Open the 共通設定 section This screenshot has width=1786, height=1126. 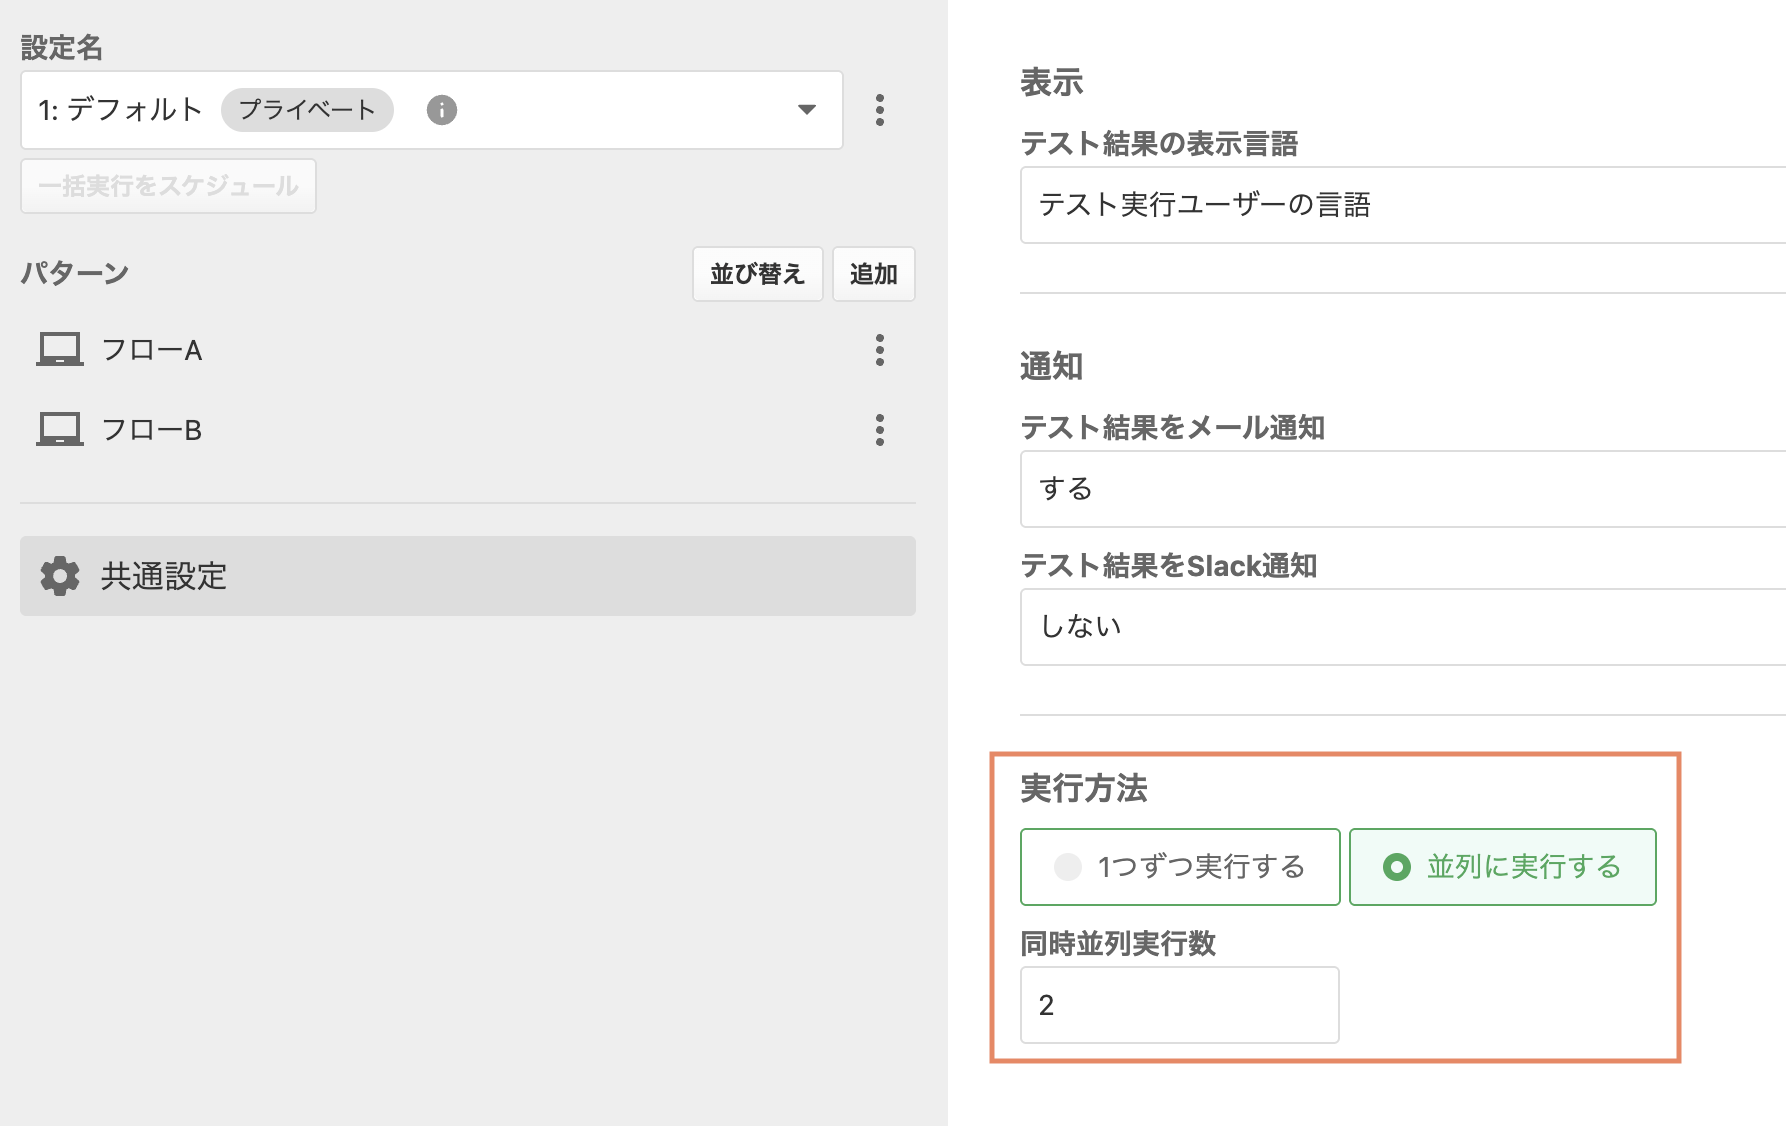pos(468,576)
